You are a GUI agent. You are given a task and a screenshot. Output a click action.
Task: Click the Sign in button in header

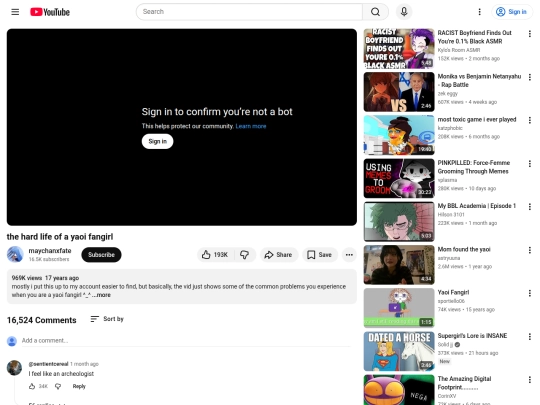click(x=511, y=12)
